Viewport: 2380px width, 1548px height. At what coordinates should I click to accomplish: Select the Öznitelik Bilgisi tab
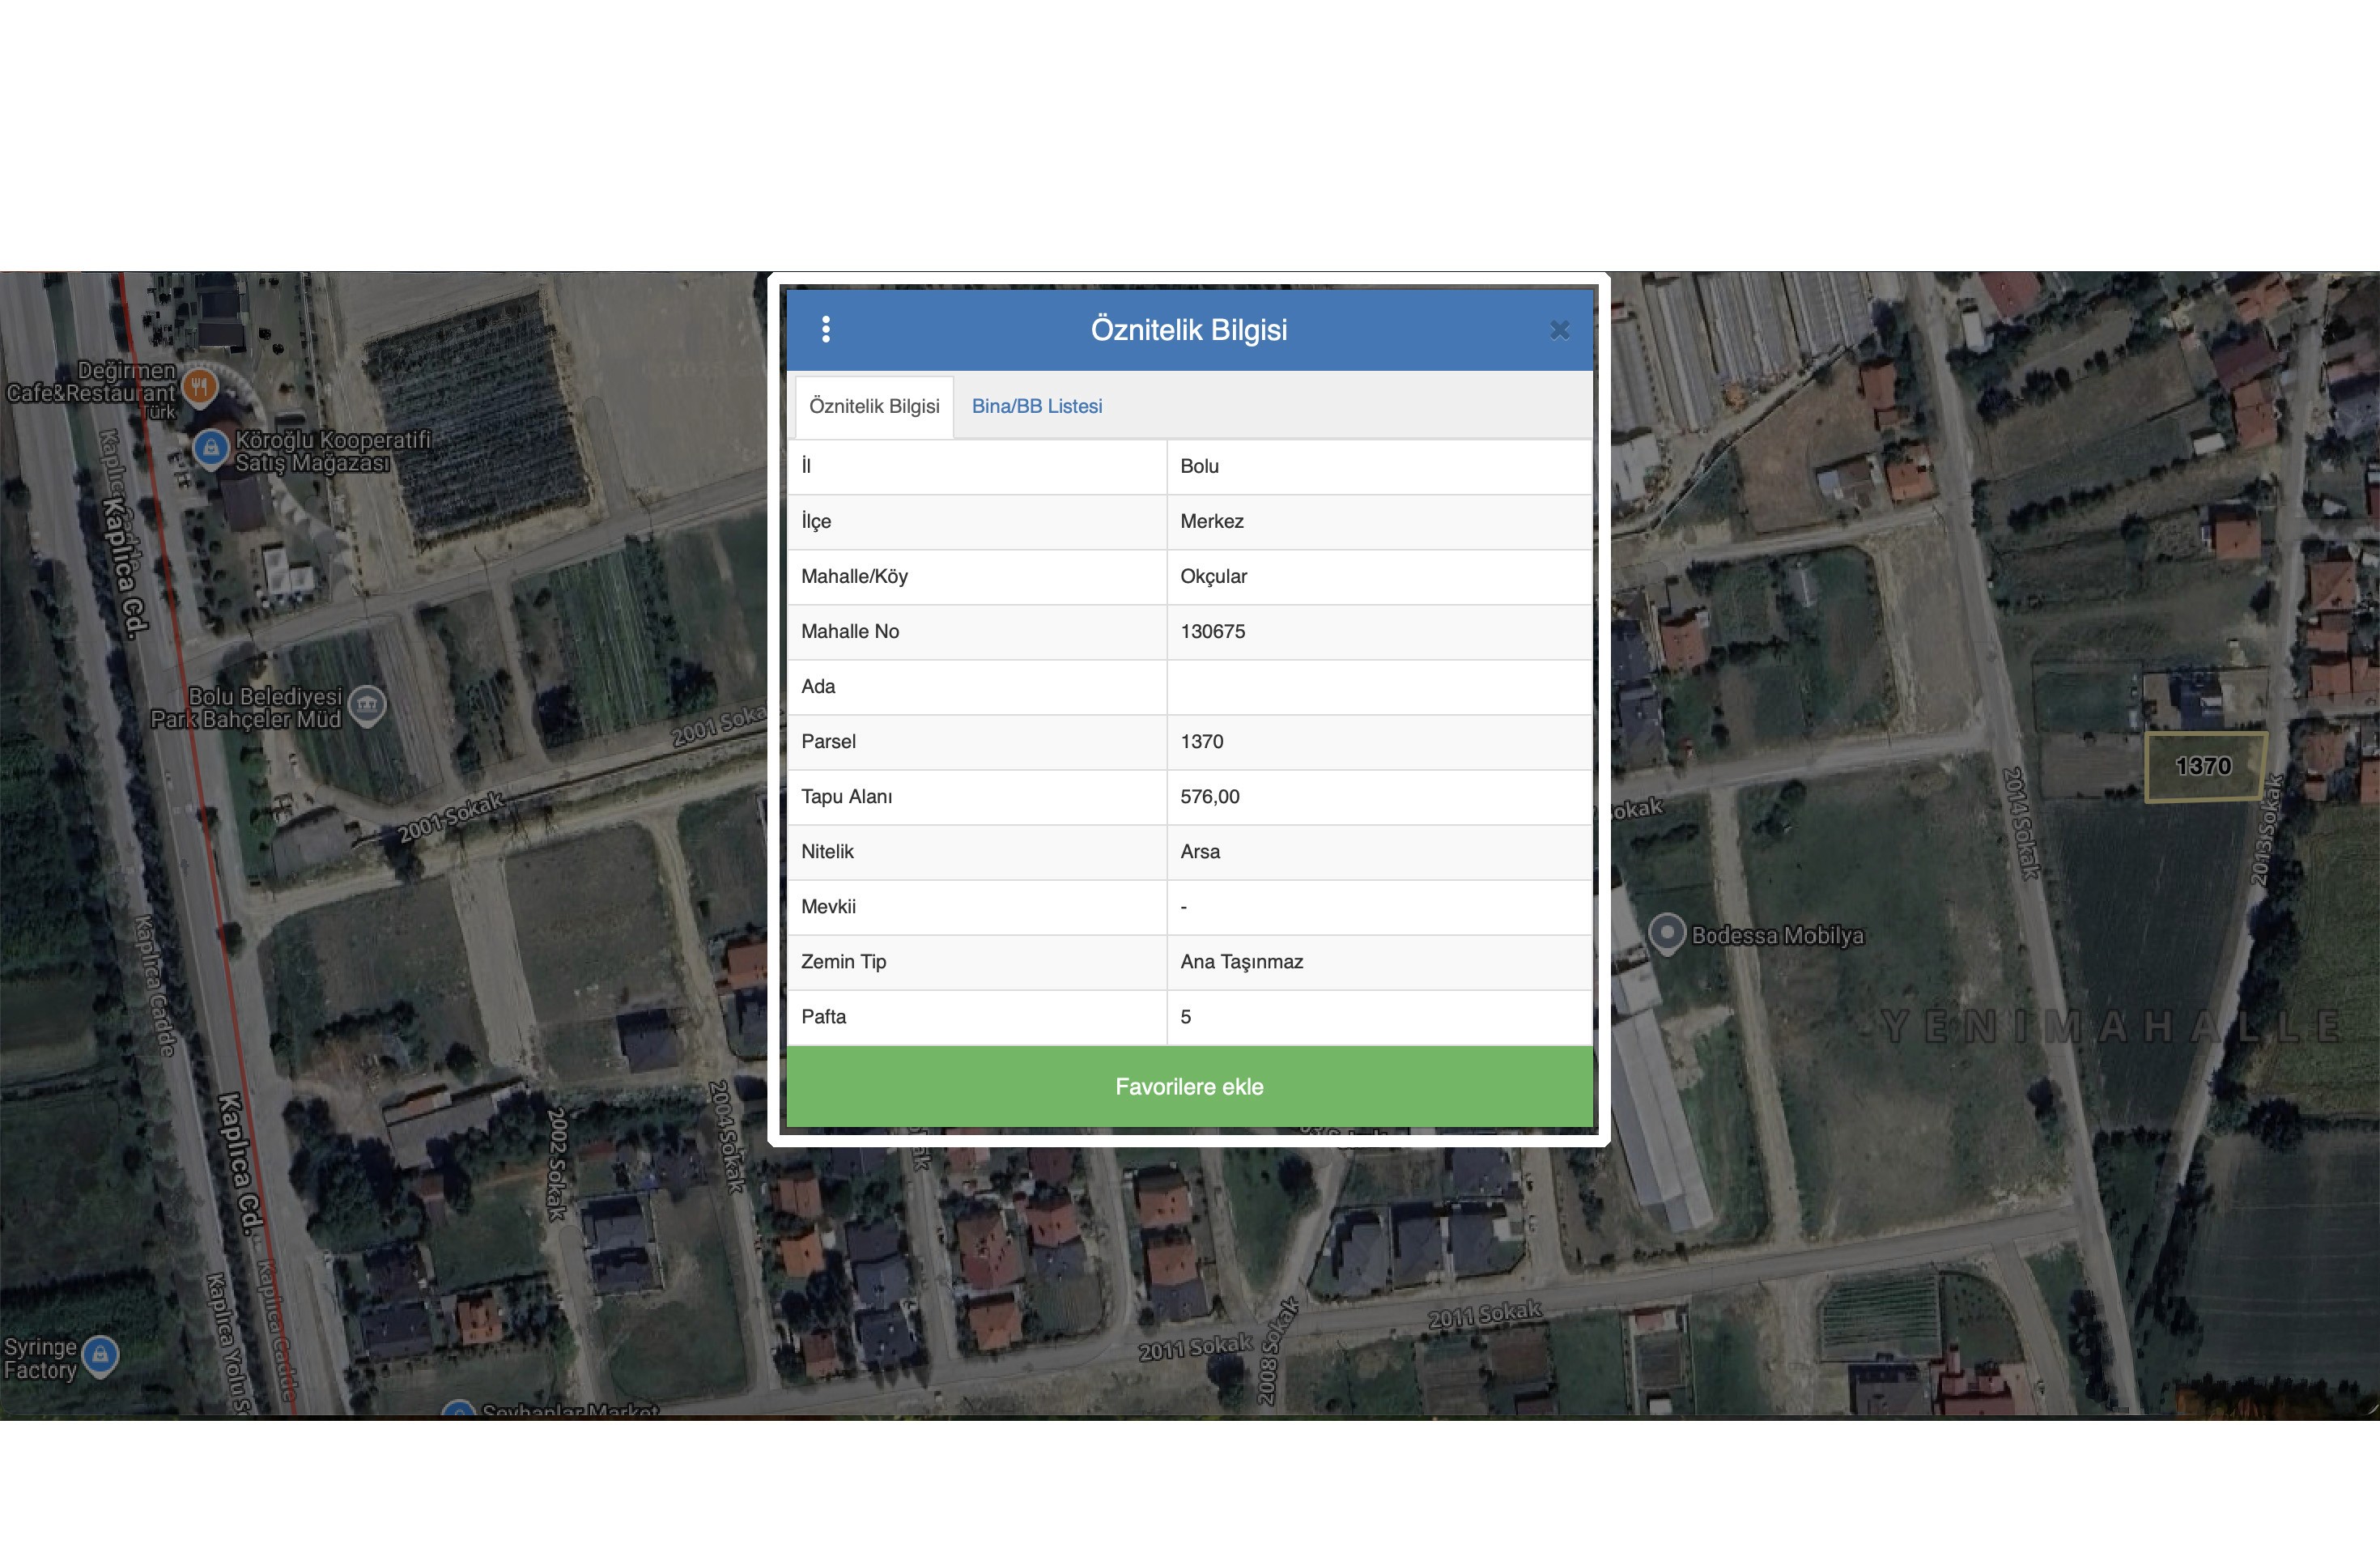coord(874,406)
